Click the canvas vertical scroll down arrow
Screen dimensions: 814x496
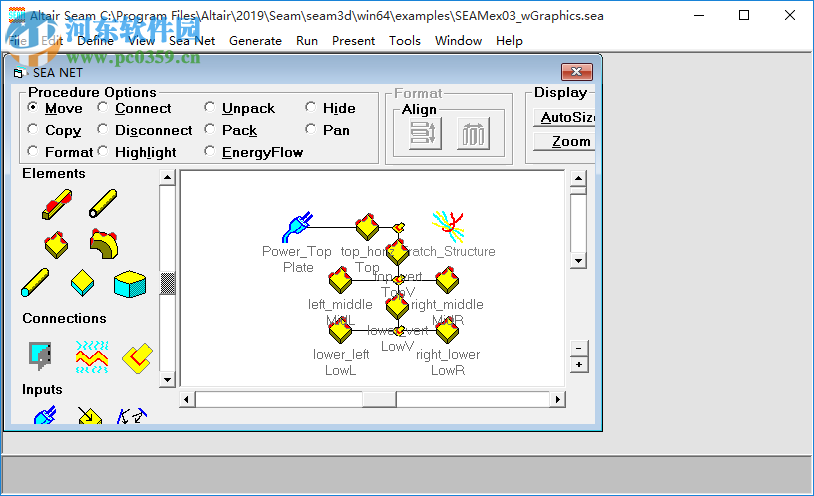578,260
